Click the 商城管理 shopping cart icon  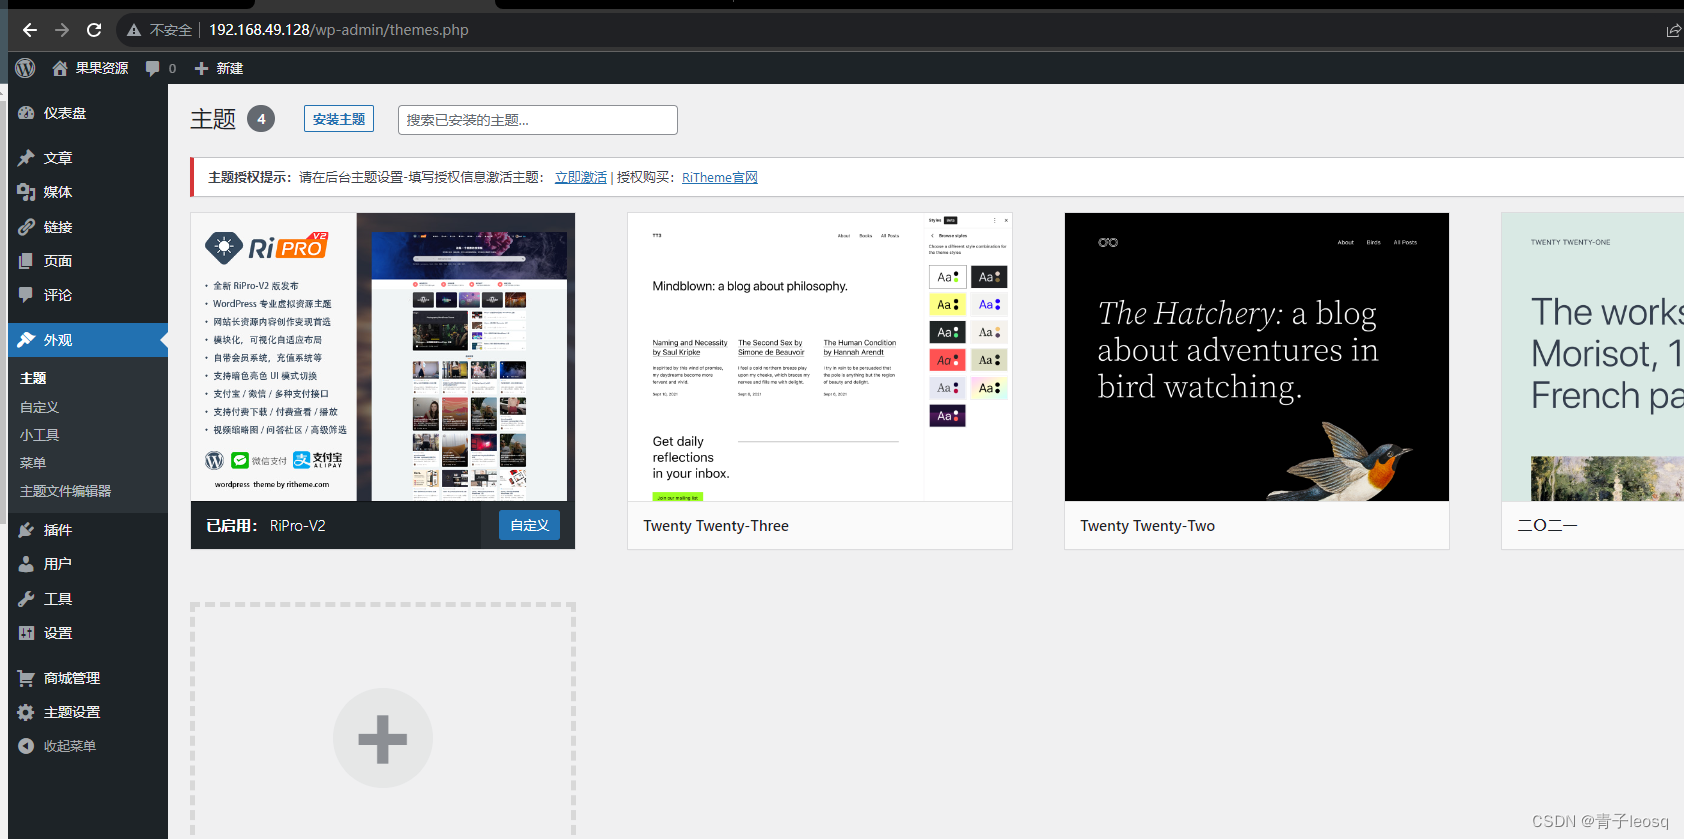(x=26, y=678)
